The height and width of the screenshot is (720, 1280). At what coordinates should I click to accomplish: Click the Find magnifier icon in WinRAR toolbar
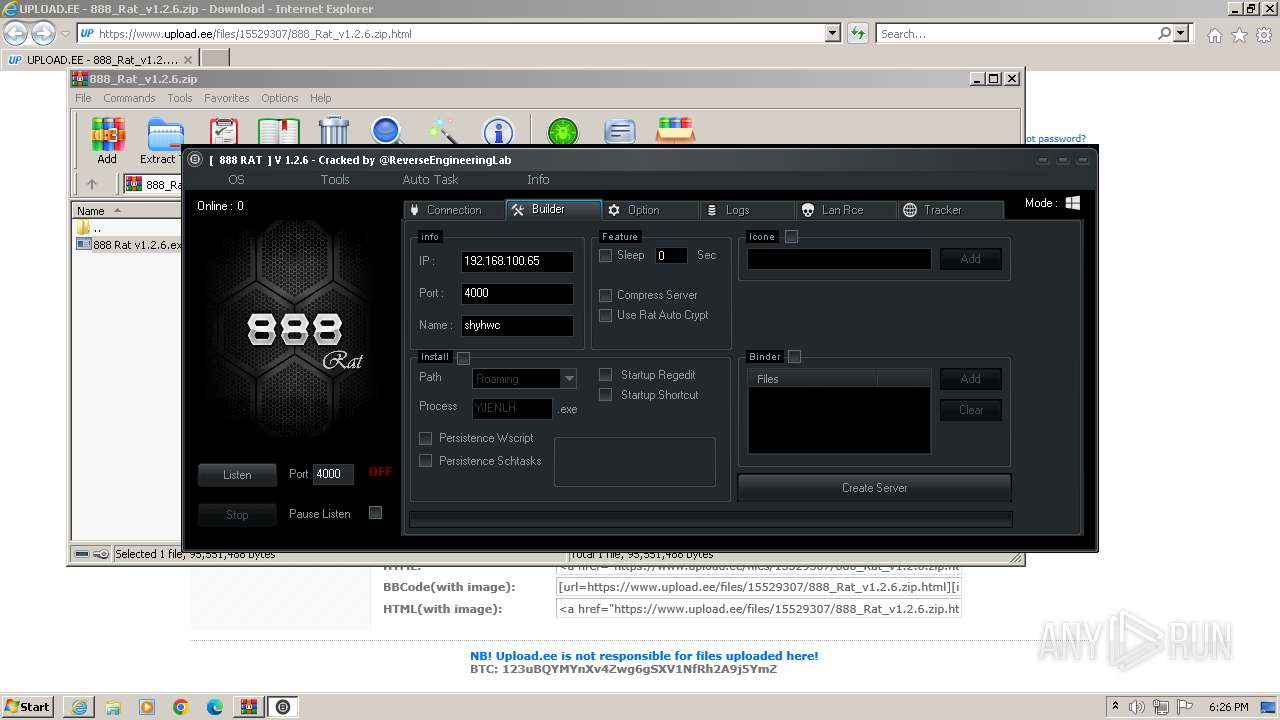tap(387, 132)
